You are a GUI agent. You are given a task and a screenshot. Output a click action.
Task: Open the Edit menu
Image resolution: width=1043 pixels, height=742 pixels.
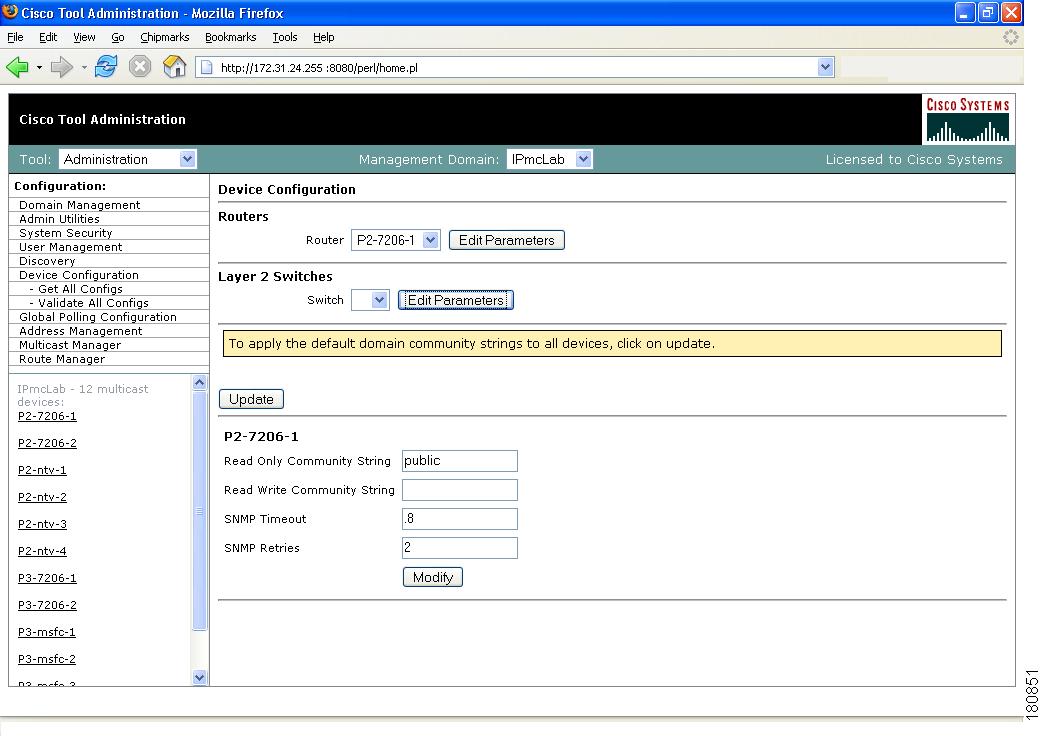pyautogui.click(x=48, y=37)
